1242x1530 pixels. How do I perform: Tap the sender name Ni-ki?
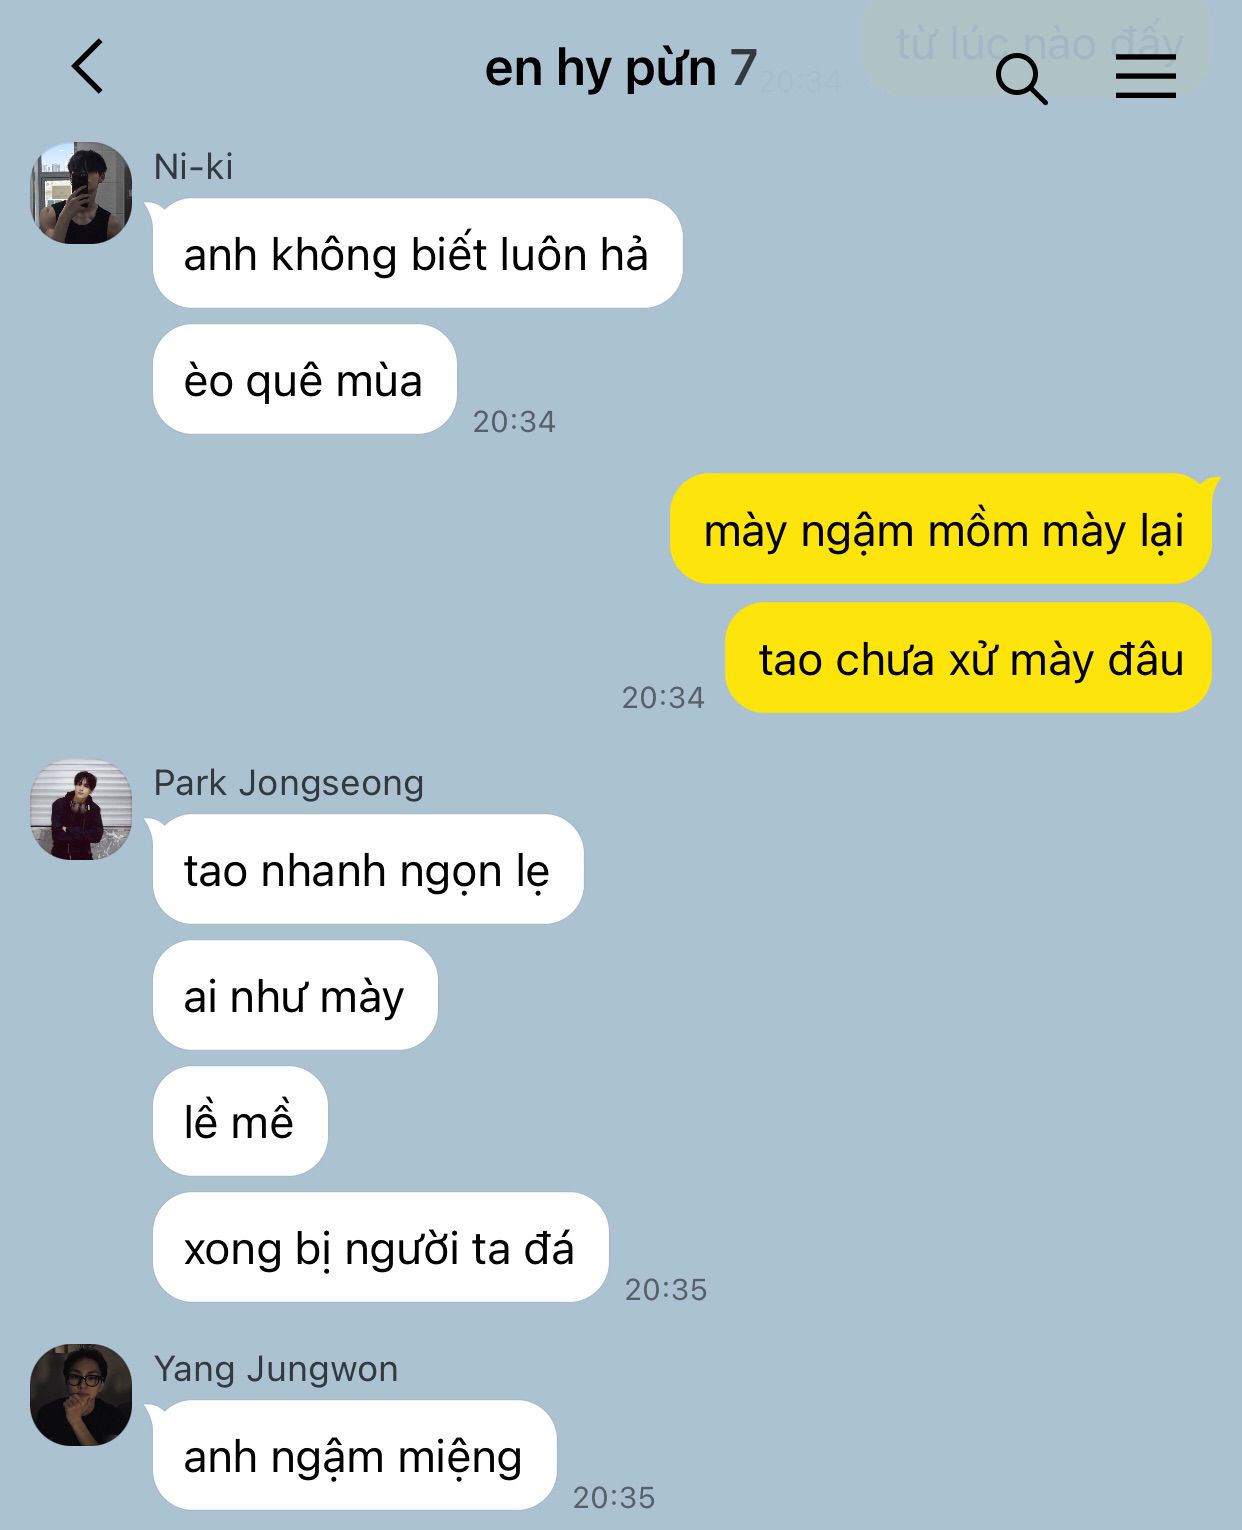point(193,167)
